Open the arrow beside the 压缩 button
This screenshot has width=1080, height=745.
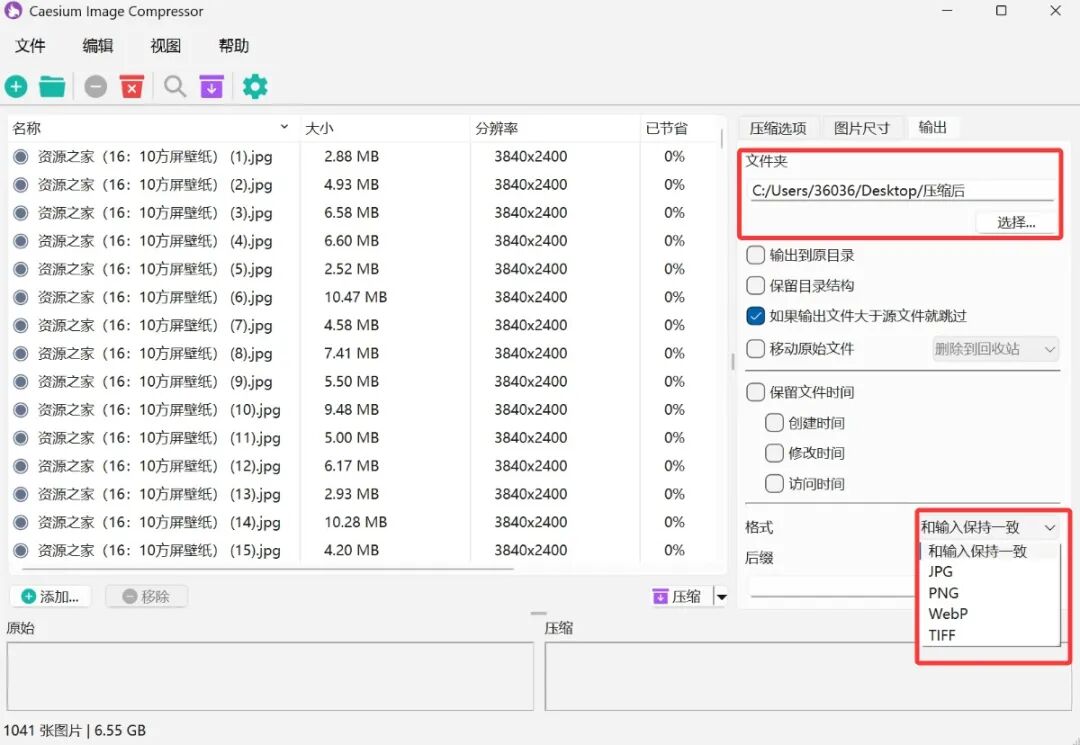(721, 597)
